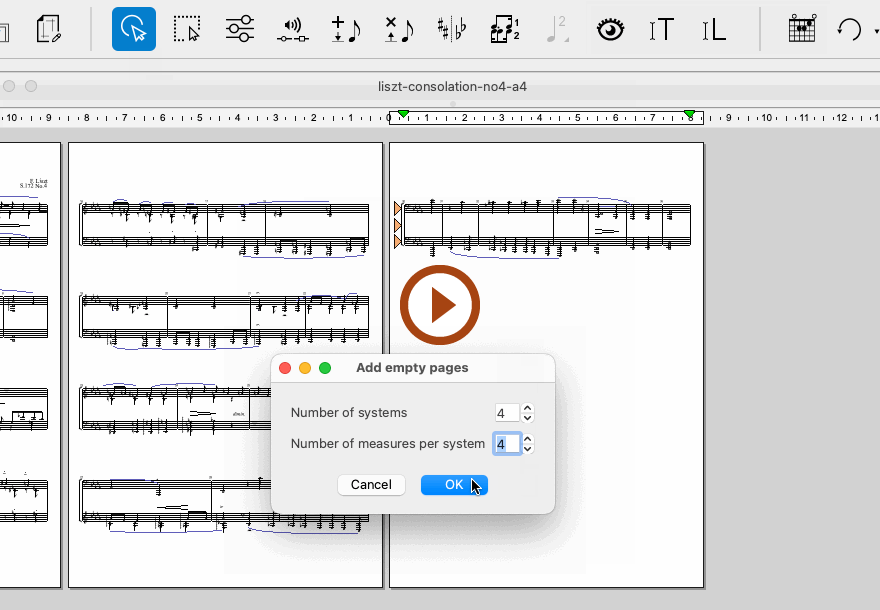Click the left green ruler margin marker
Viewport: 880px width, 610px height.
[x=403, y=114]
